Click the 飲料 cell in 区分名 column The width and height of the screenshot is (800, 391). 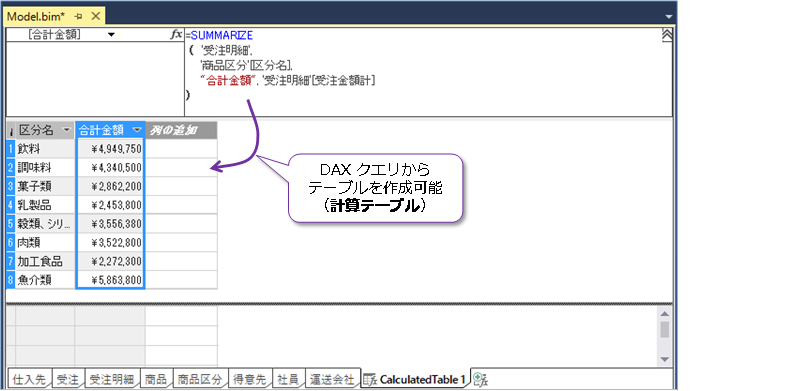click(45, 149)
